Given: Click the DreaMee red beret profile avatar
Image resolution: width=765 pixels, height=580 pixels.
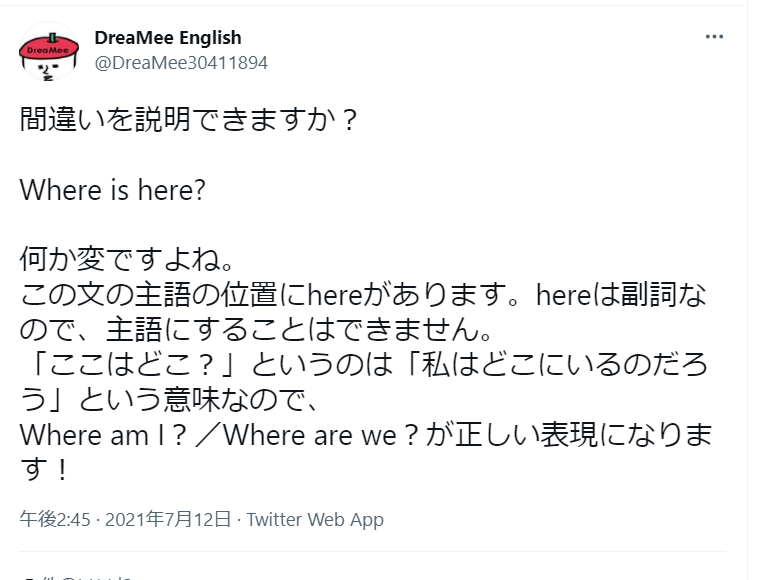Looking at the screenshot, I should (x=49, y=51).
